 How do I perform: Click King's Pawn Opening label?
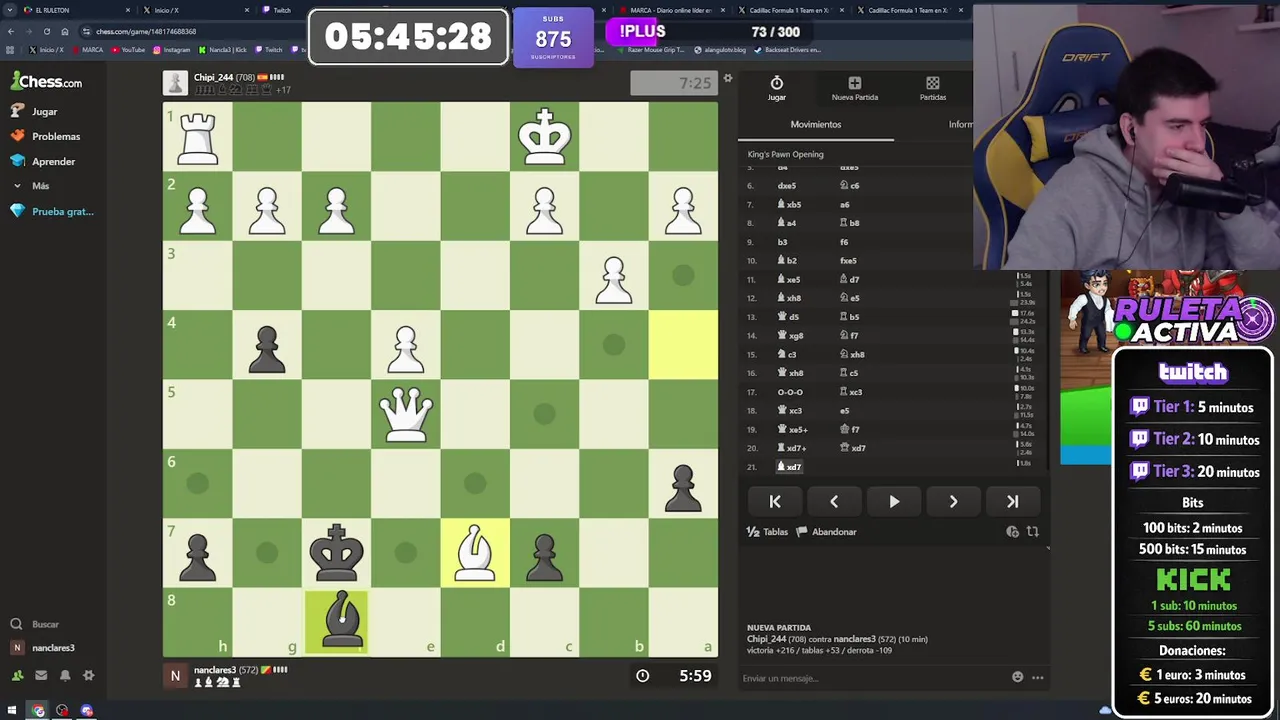(786, 154)
